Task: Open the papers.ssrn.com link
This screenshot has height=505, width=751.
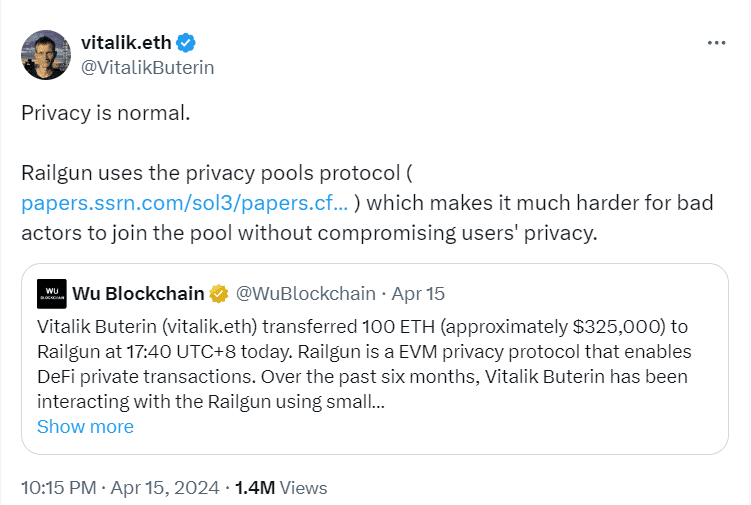Action: click(x=185, y=202)
